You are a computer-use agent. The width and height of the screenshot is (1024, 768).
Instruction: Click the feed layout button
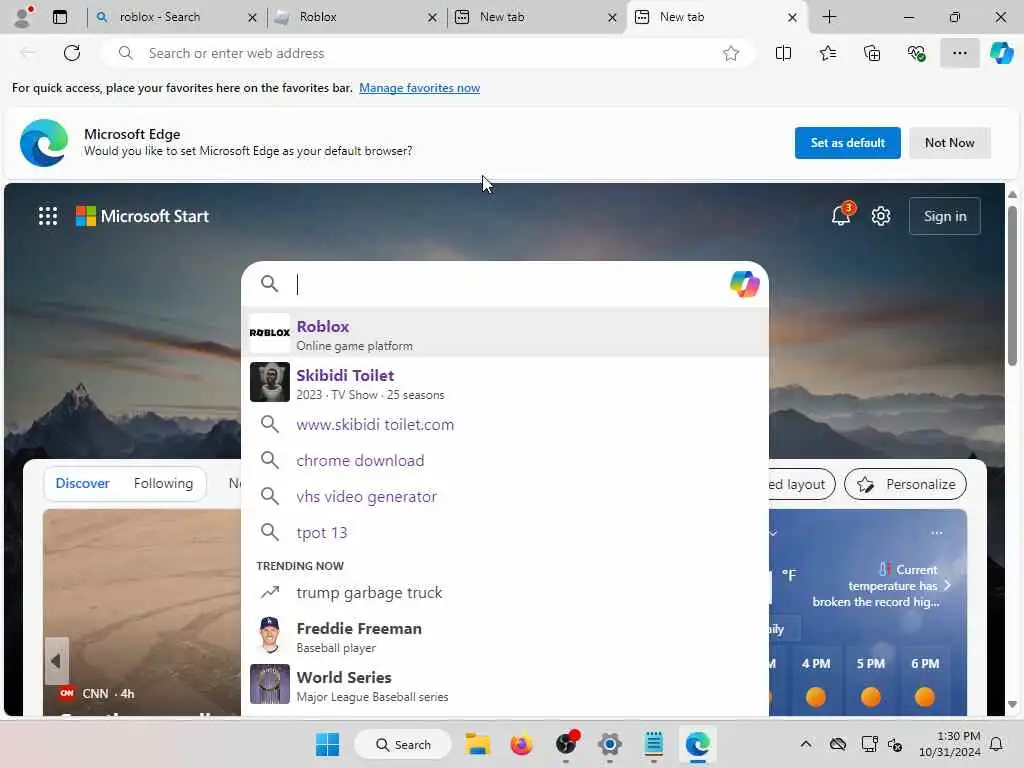point(801,484)
